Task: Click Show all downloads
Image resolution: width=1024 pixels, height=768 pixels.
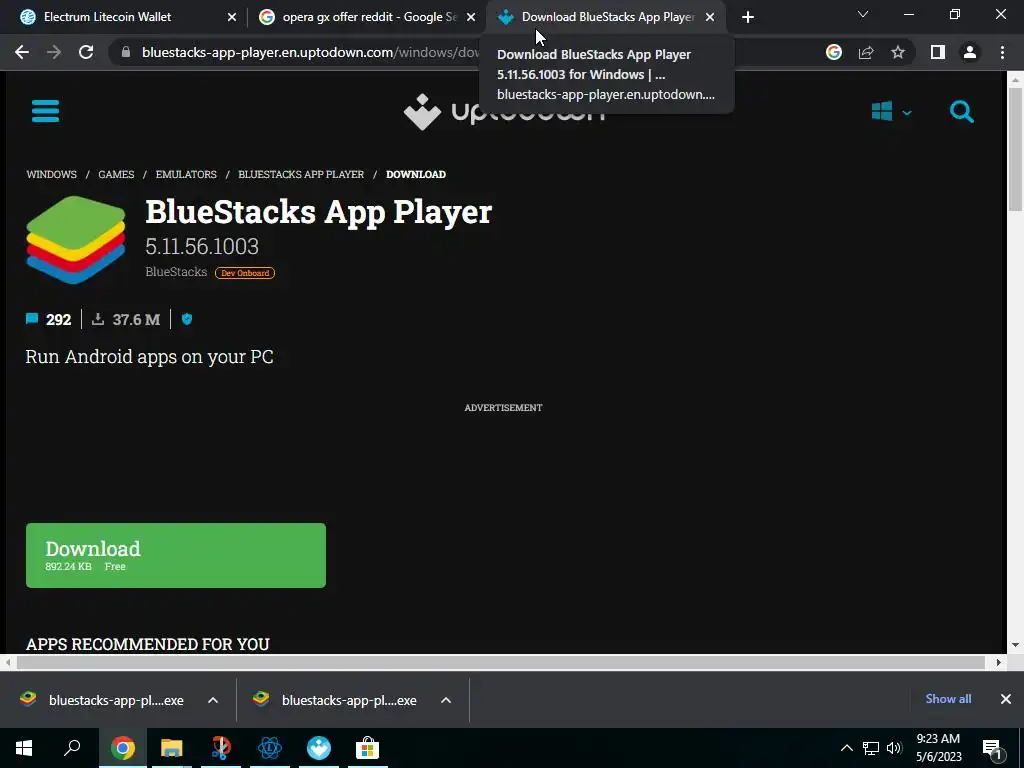Action: click(948, 699)
